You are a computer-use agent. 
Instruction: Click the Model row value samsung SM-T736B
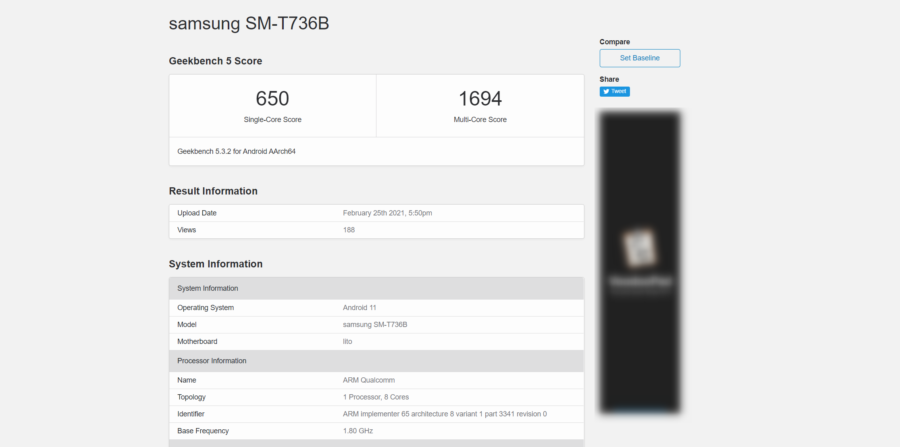coord(375,324)
